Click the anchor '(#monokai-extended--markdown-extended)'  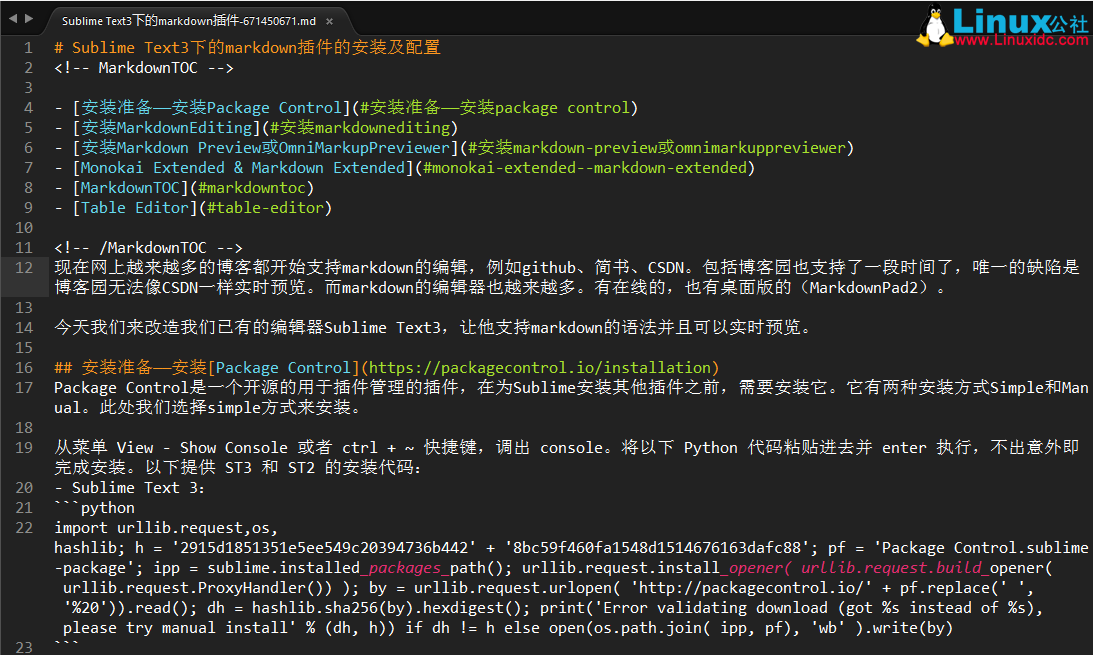pos(585,168)
